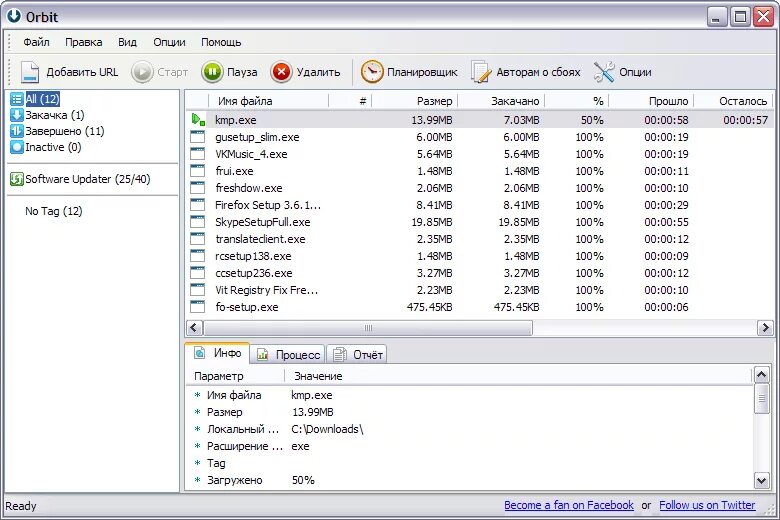
Task: Open the Файл menu
Action: tap(36, 42)
